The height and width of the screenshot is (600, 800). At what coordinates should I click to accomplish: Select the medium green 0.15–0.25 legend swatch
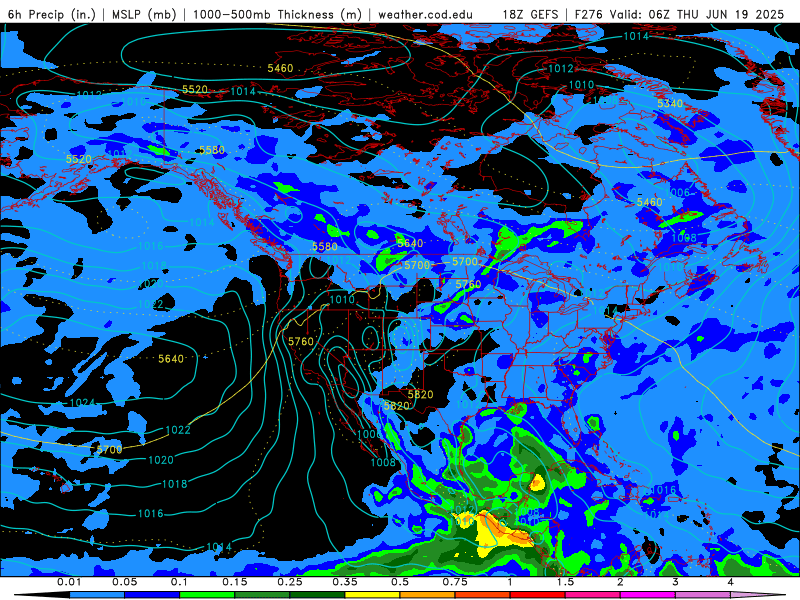tap(262, 595)
